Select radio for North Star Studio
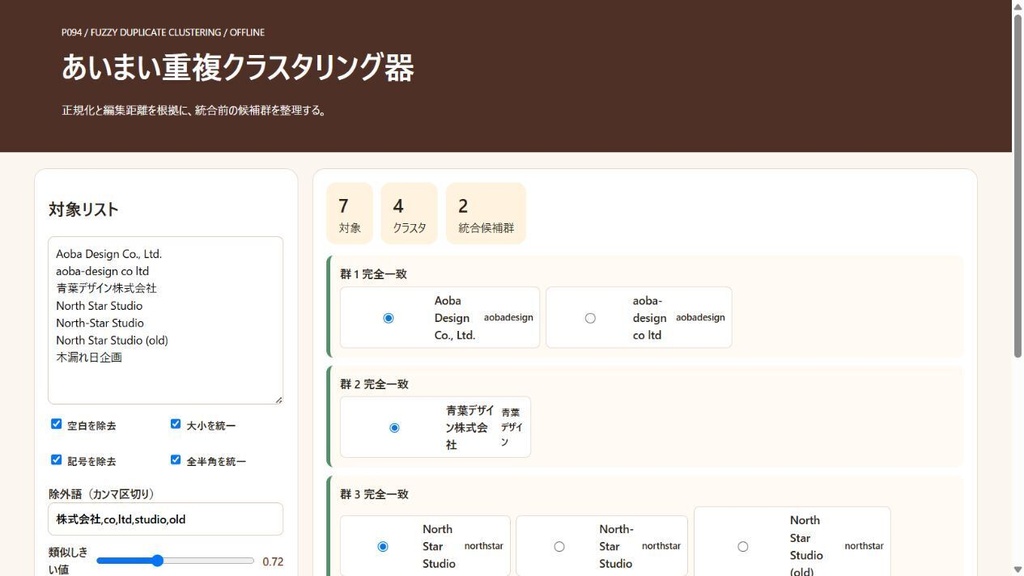 click(383, 547)
